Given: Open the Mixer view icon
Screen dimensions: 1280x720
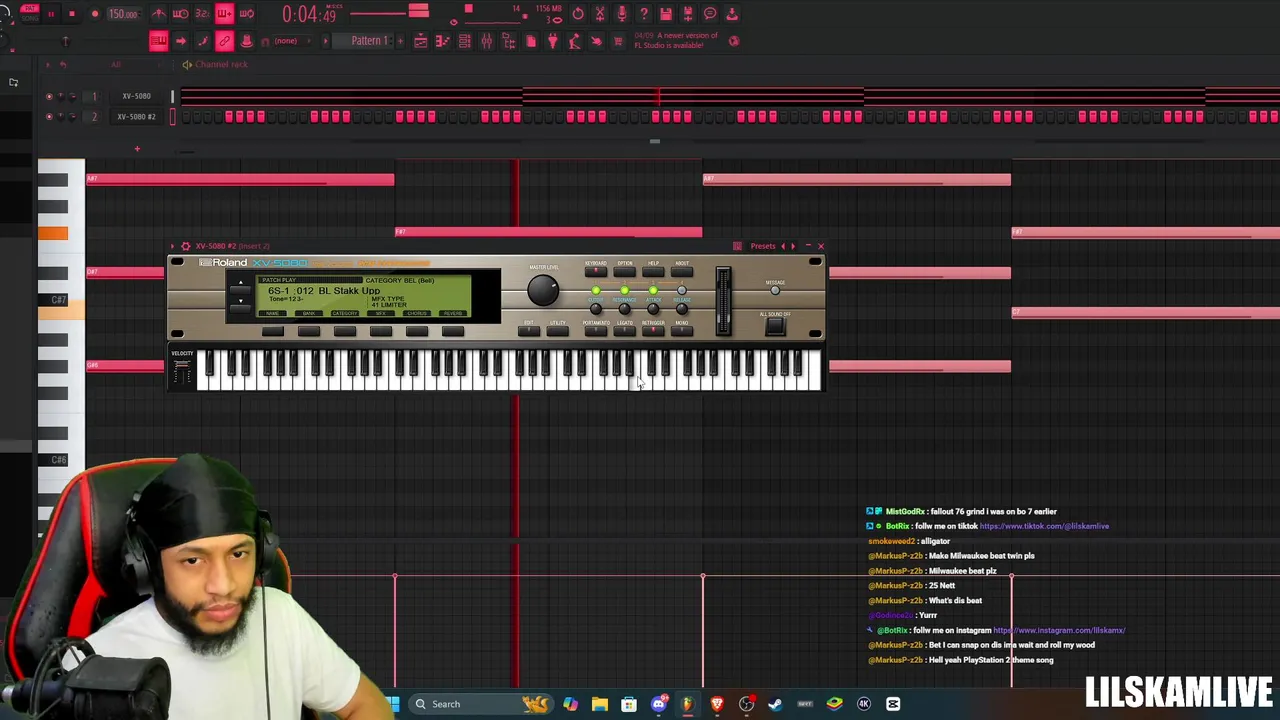Looking at the screenshot, I should point(487,41).
